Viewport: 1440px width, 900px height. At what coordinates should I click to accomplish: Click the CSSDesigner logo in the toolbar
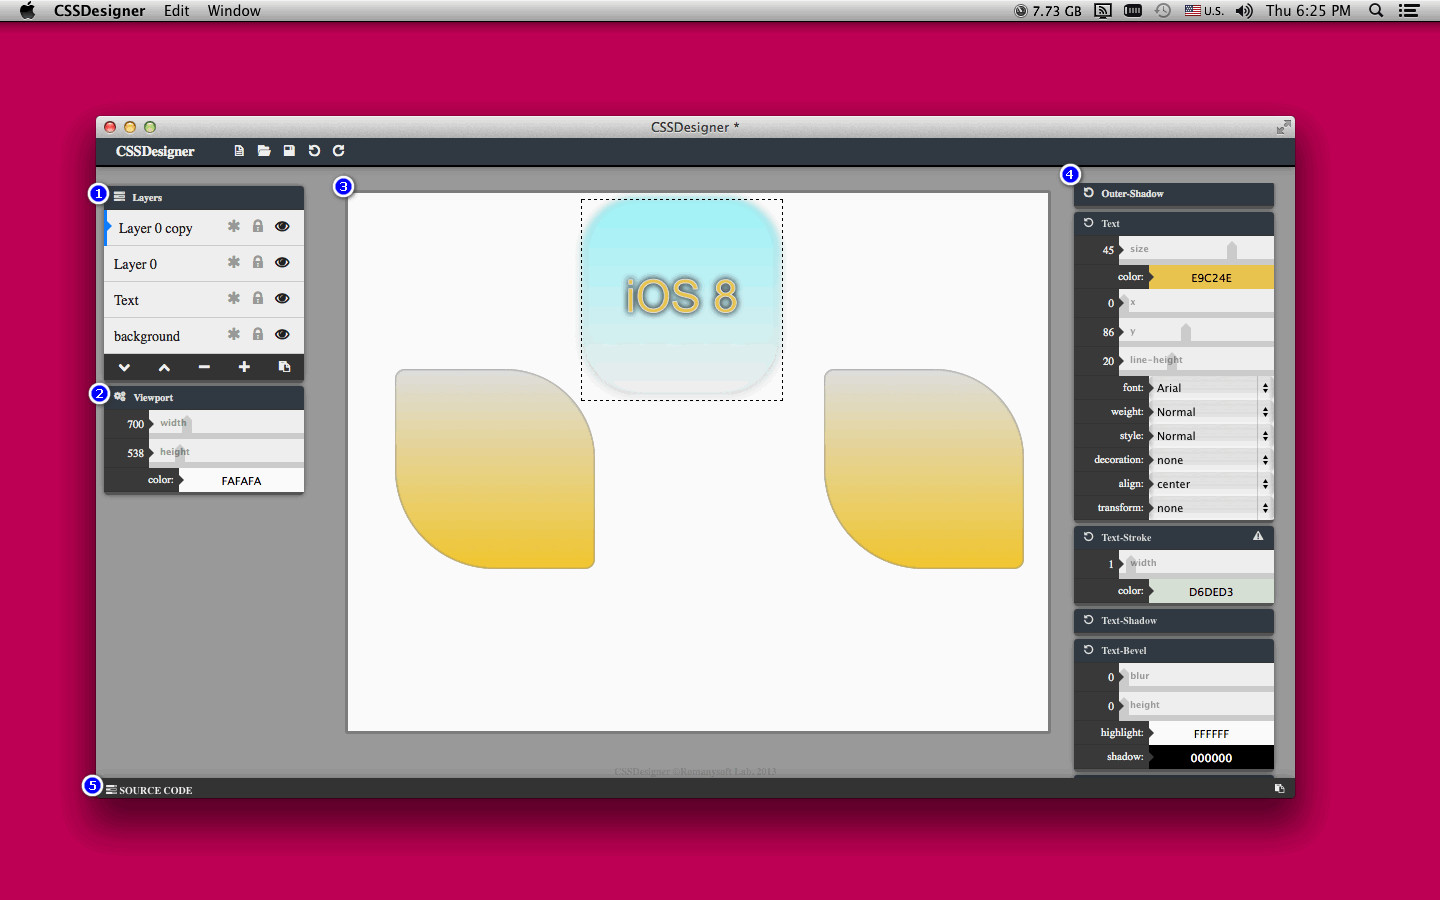155,151
